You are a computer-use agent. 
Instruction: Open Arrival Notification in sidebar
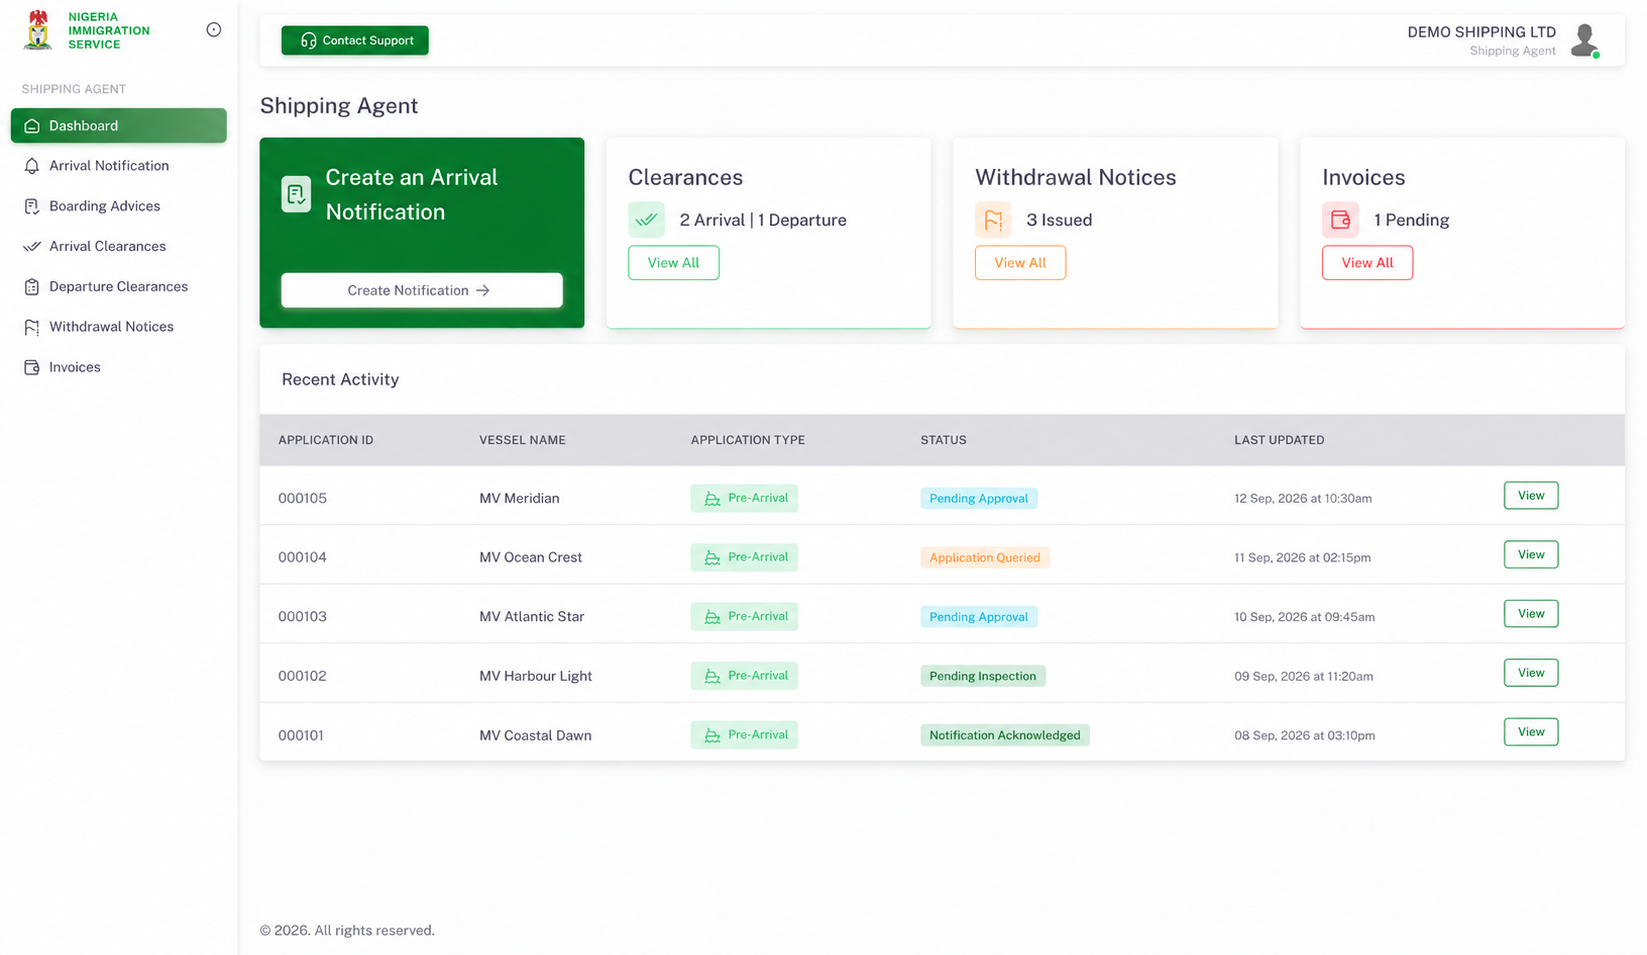[x=119, y=166]
